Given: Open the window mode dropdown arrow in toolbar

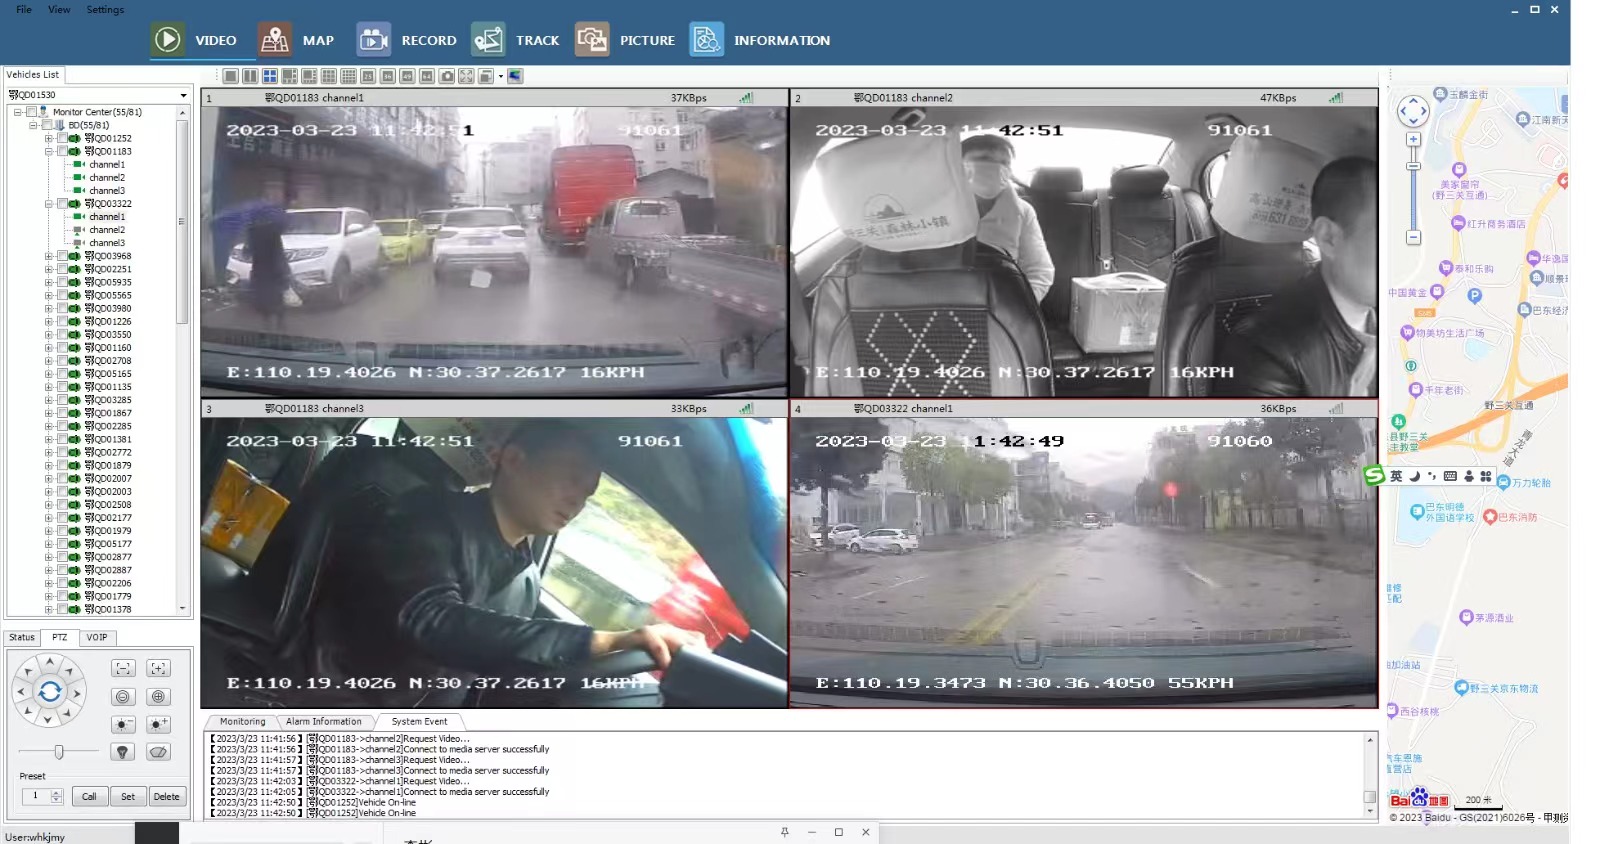Looking at the screenshot, I should (501, 76).
